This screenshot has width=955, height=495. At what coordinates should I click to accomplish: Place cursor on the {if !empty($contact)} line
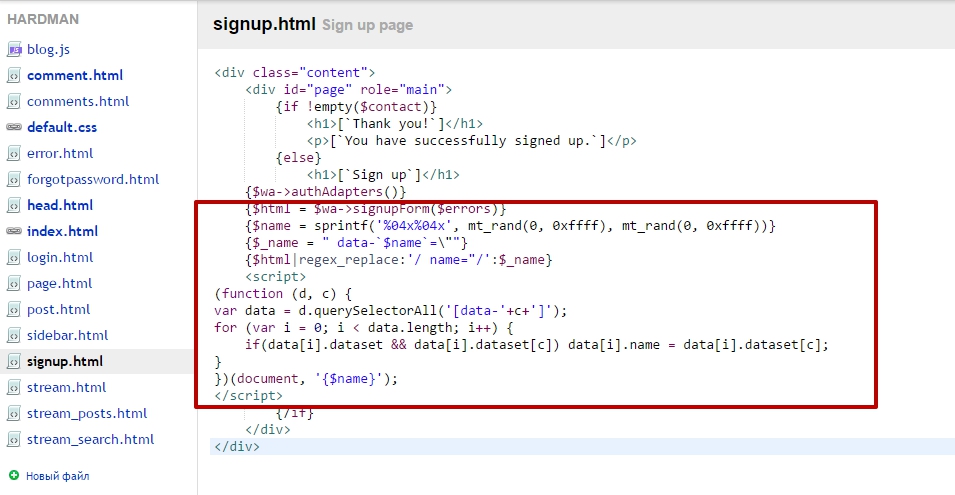(356, 107)
